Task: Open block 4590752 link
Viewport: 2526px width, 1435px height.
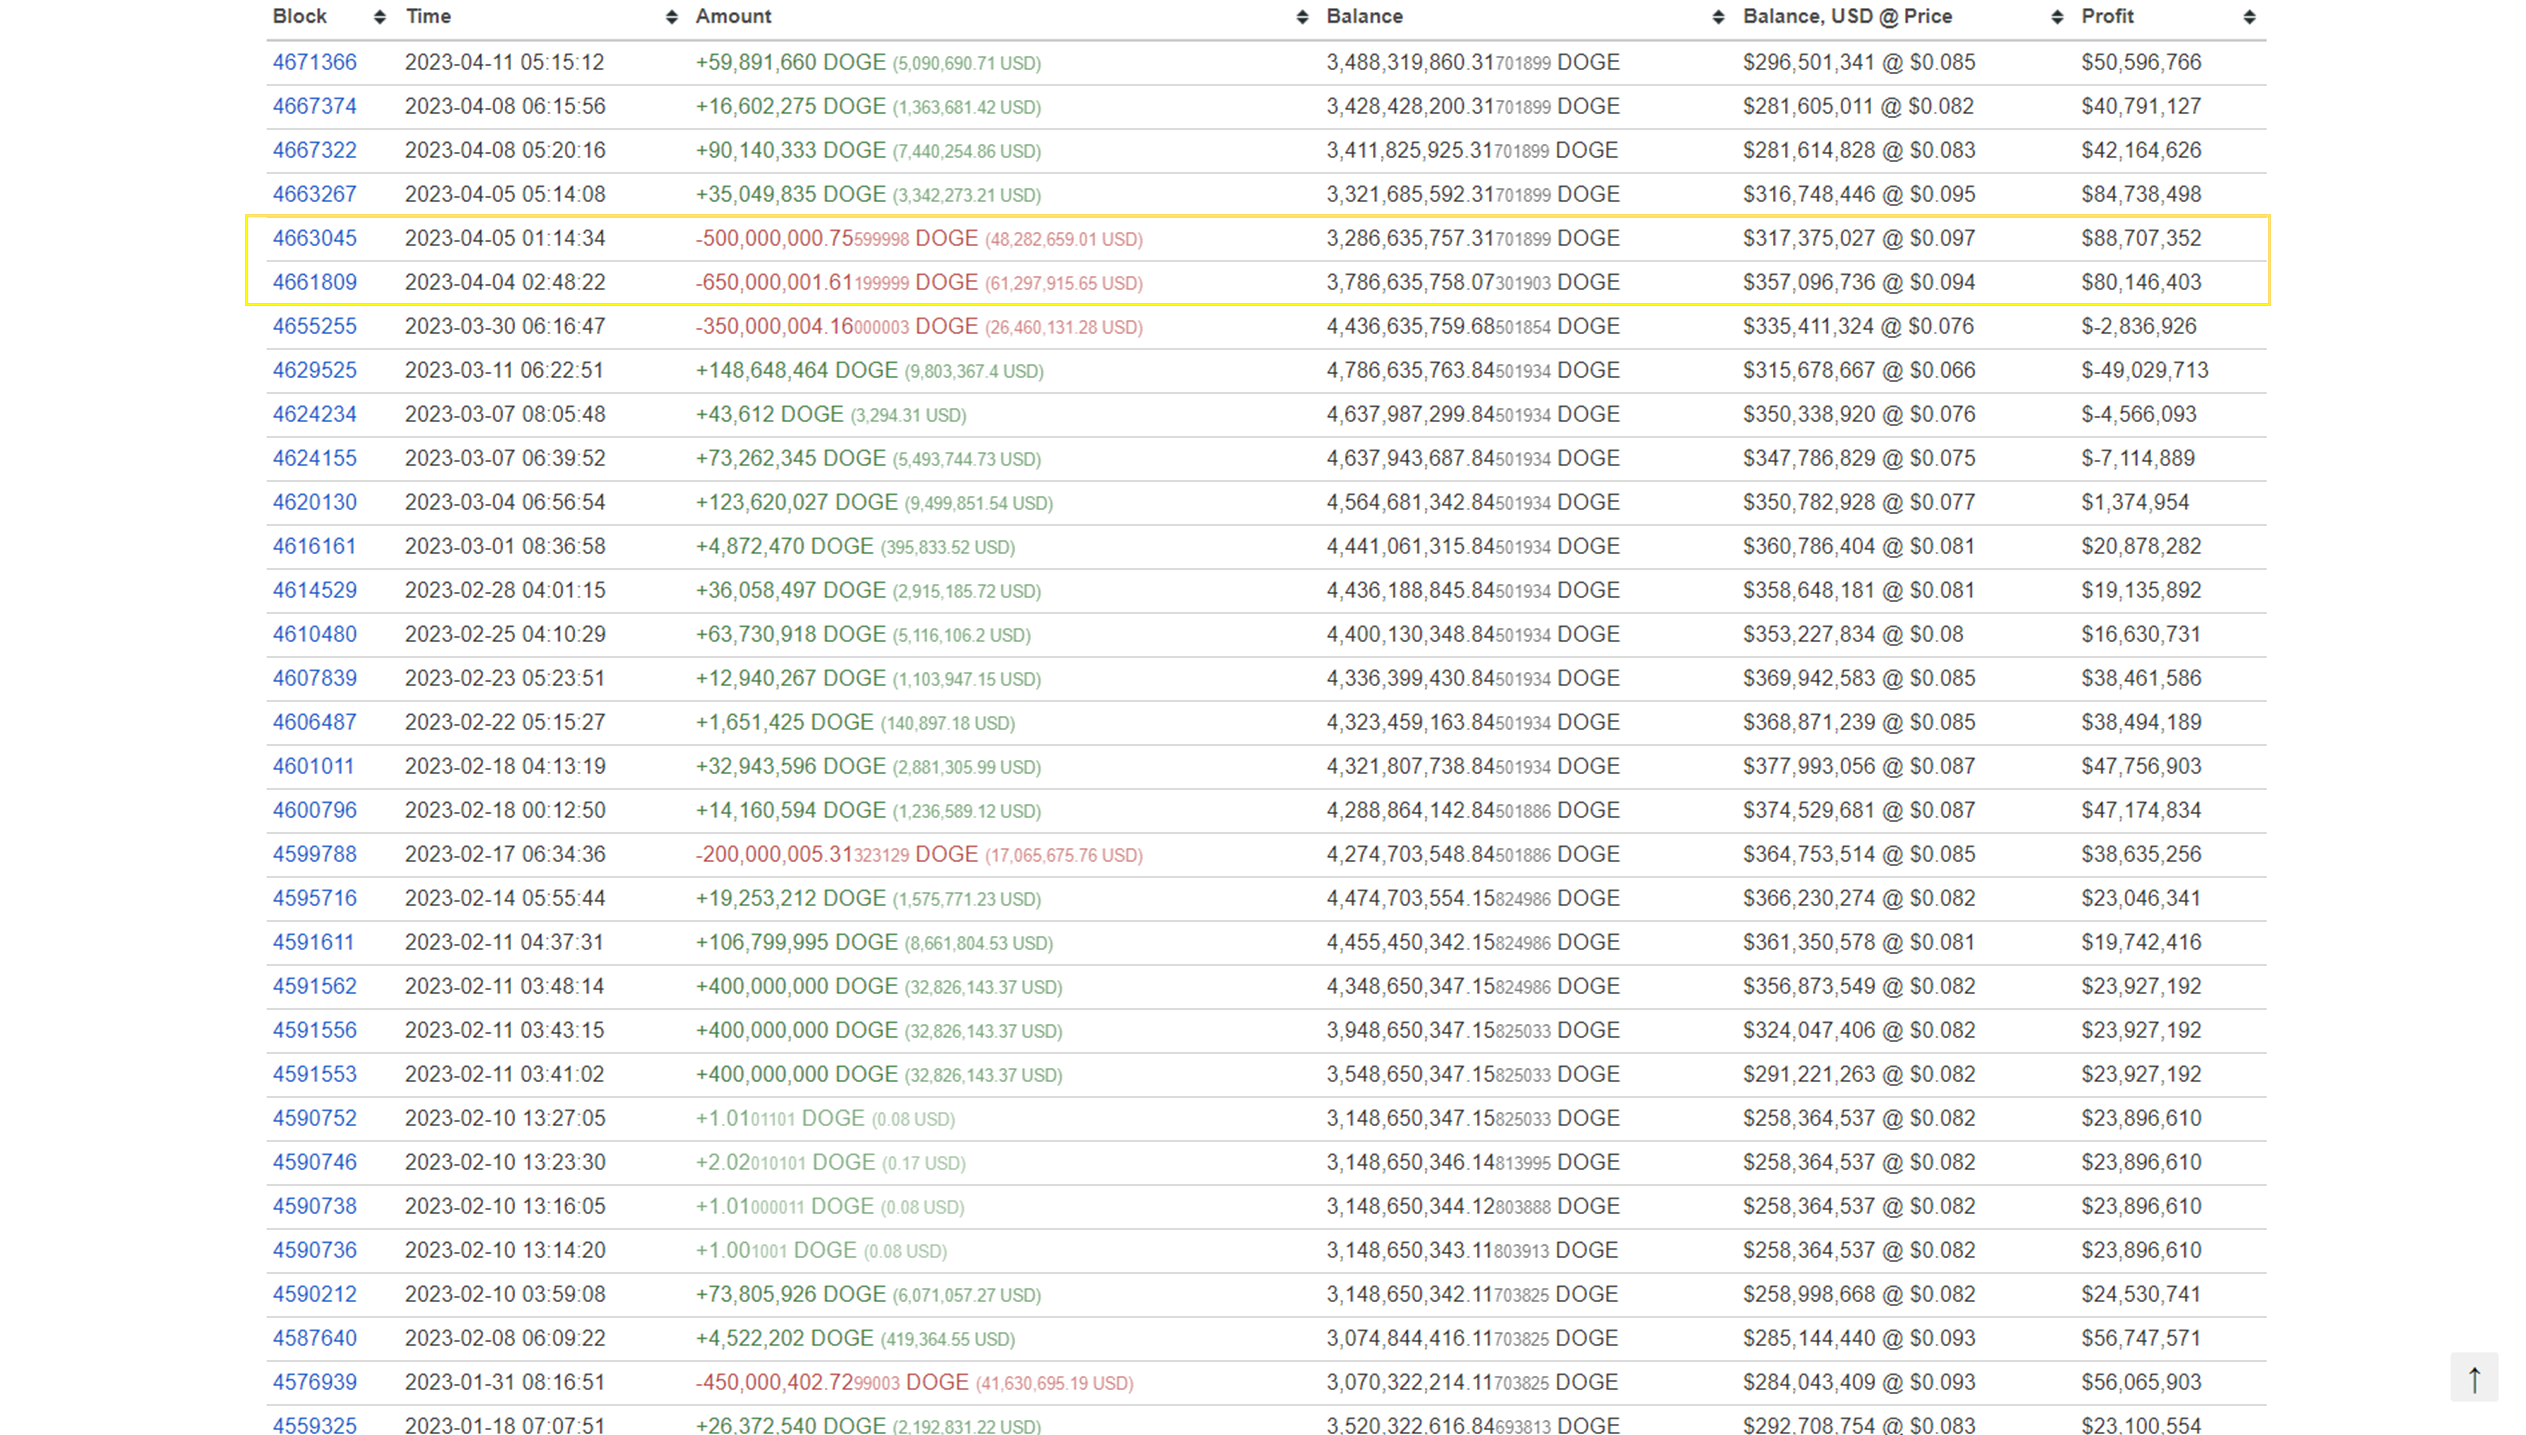Action: pos(314,1118)
